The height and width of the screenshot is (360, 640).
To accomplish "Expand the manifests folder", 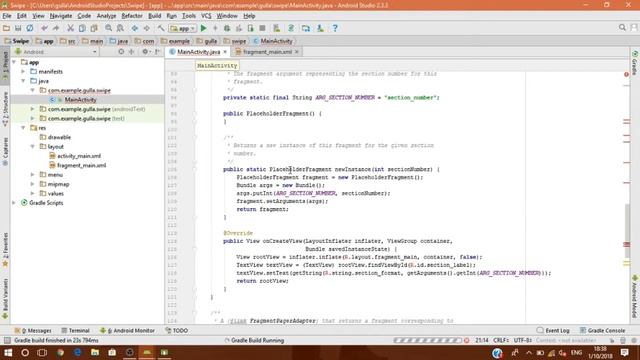I will (x=23, y=71).
